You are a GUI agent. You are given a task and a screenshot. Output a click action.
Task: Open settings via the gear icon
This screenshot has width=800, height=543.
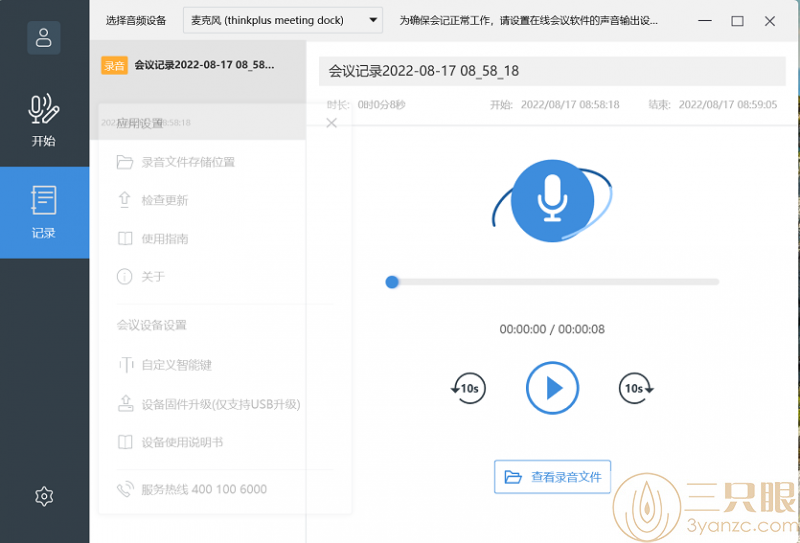pyautogui.click(x=44, y=496)
